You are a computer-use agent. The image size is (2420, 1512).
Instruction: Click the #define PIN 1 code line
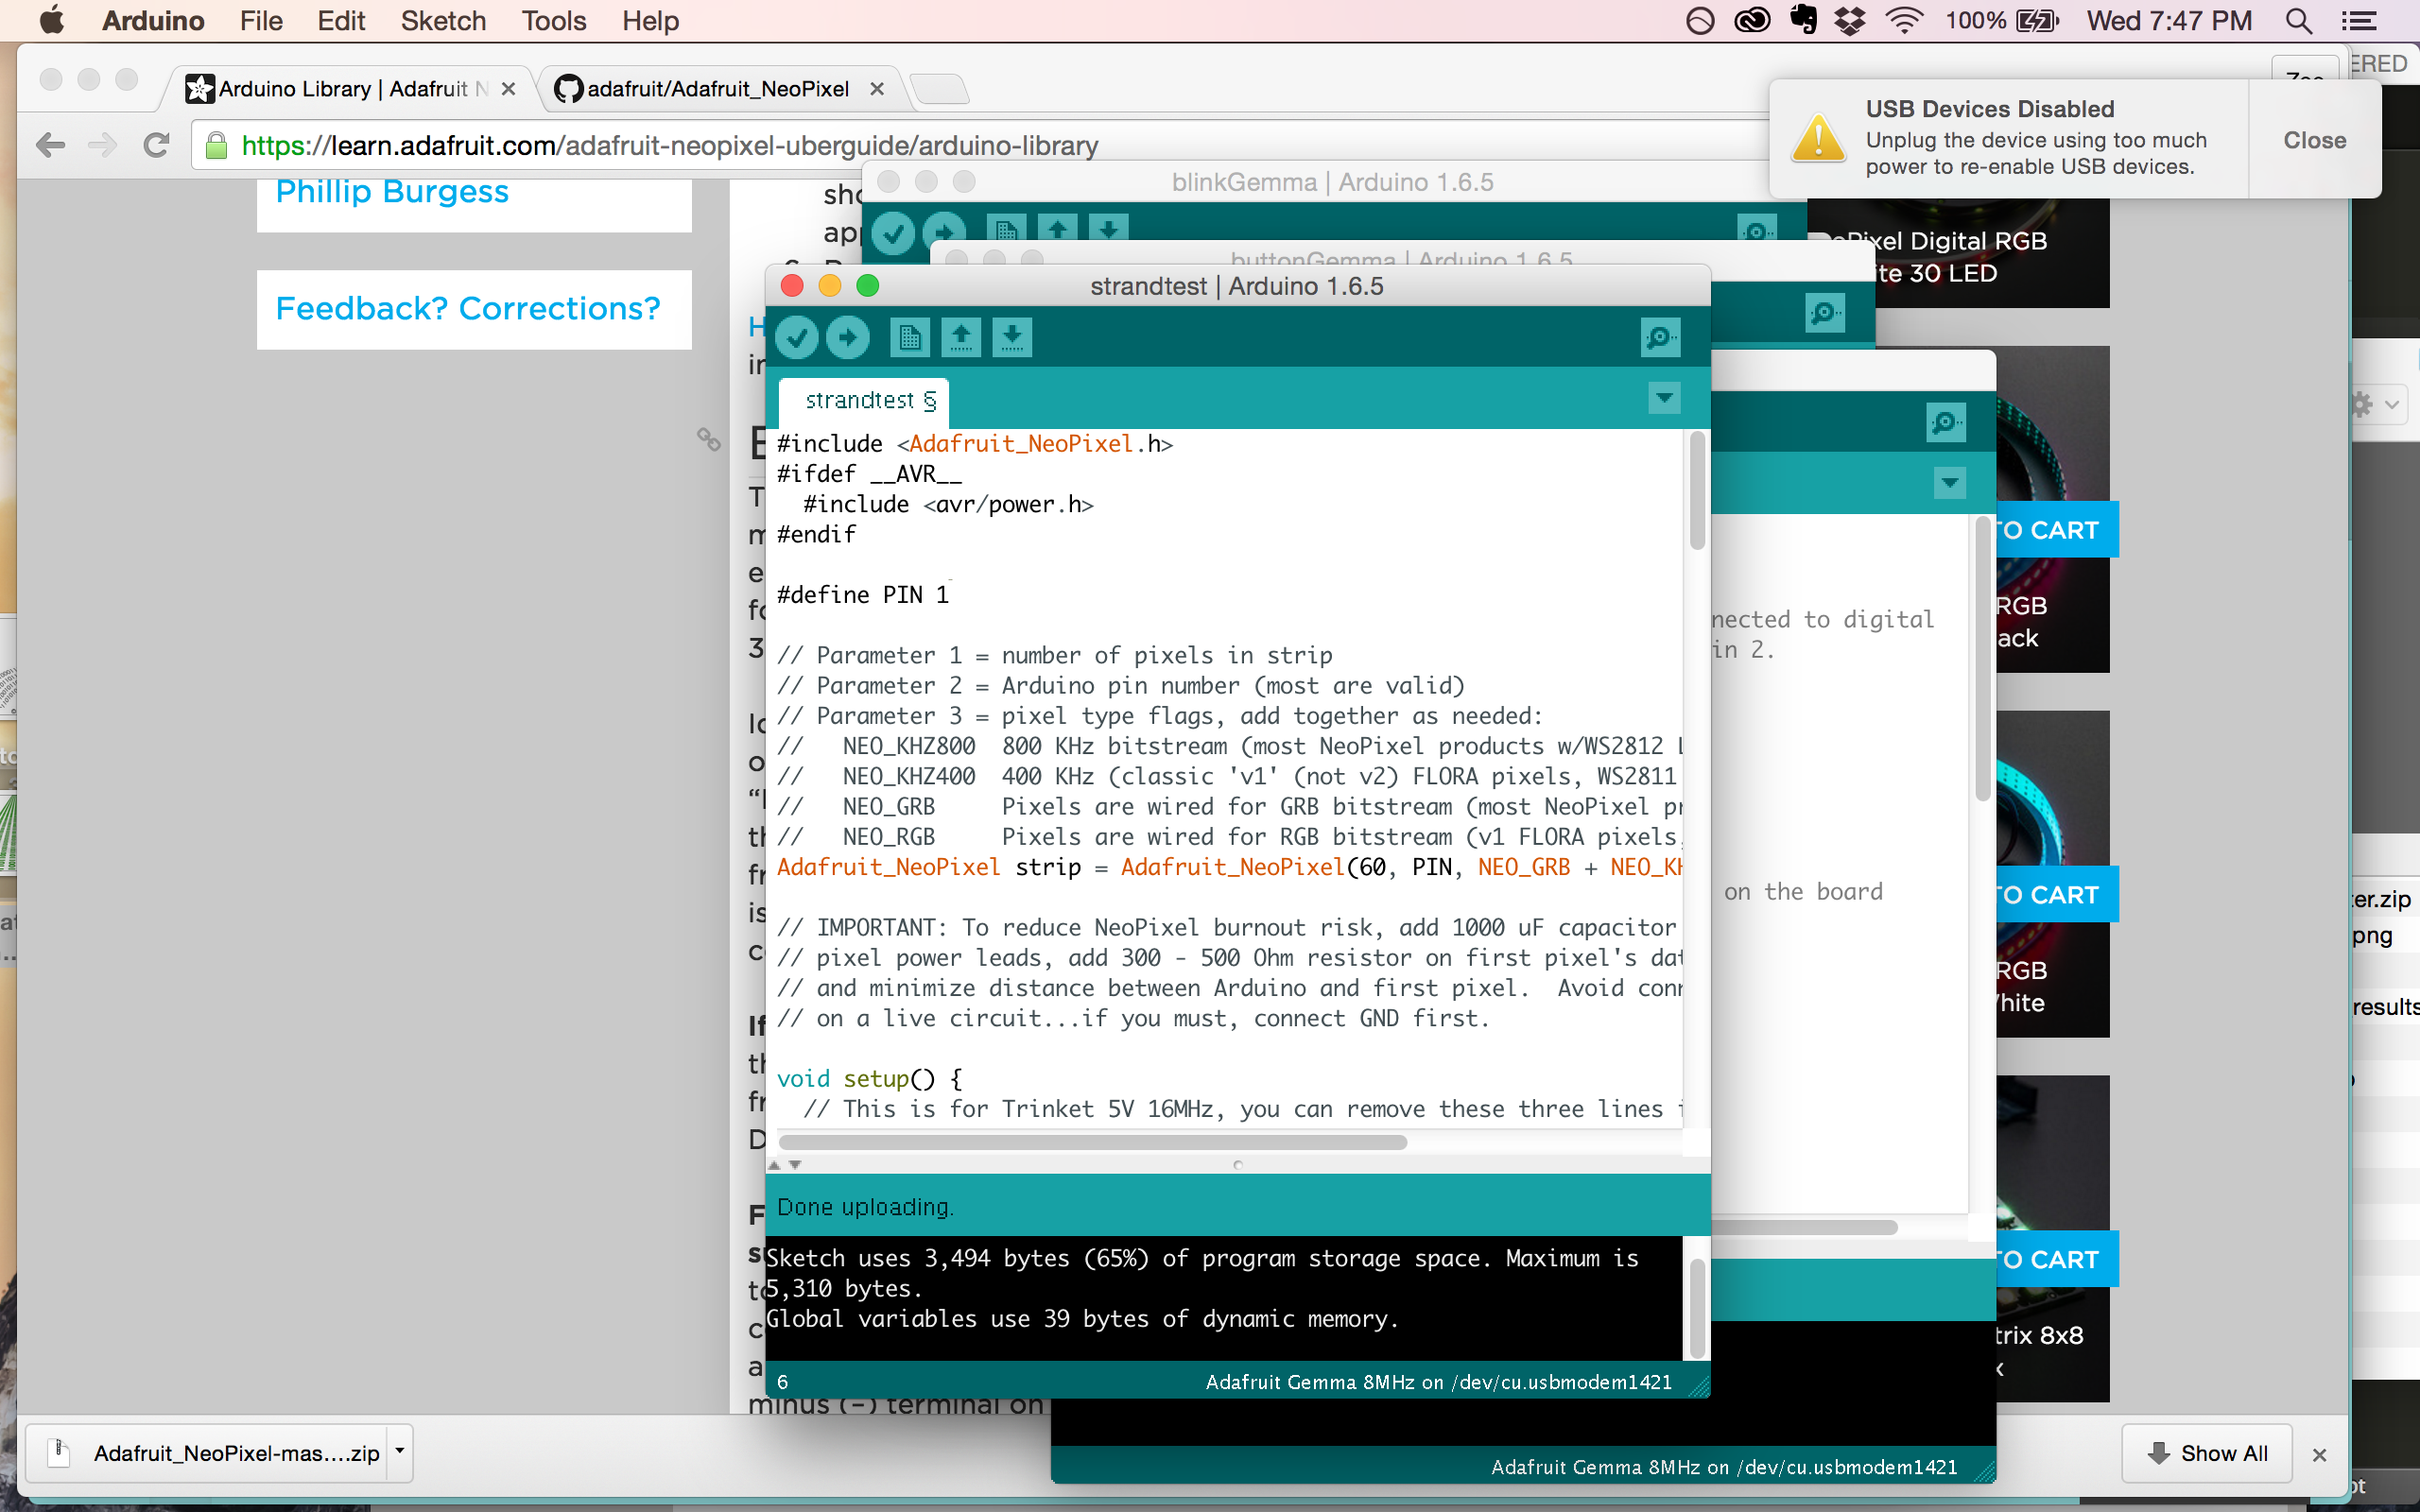[x=863, y=595]
